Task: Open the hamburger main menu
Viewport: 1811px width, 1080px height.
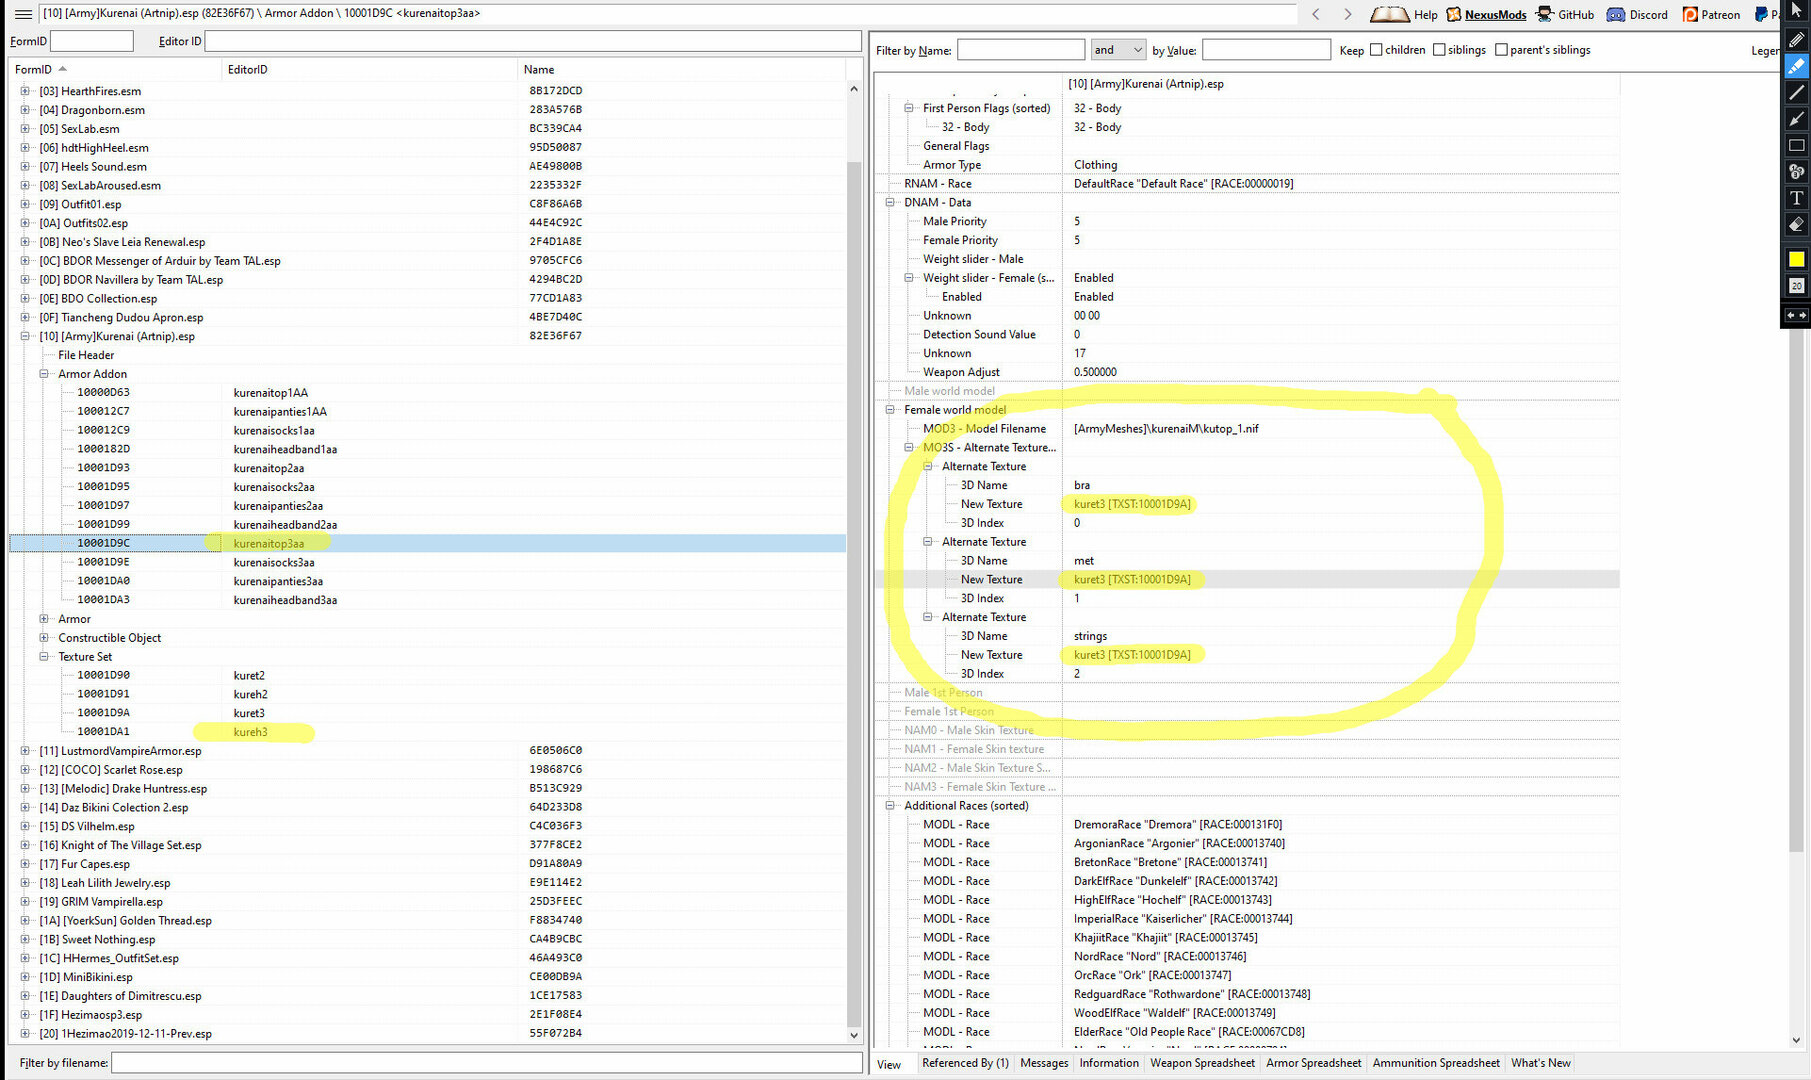Action: pyautogui.click(x=22, y=14)
